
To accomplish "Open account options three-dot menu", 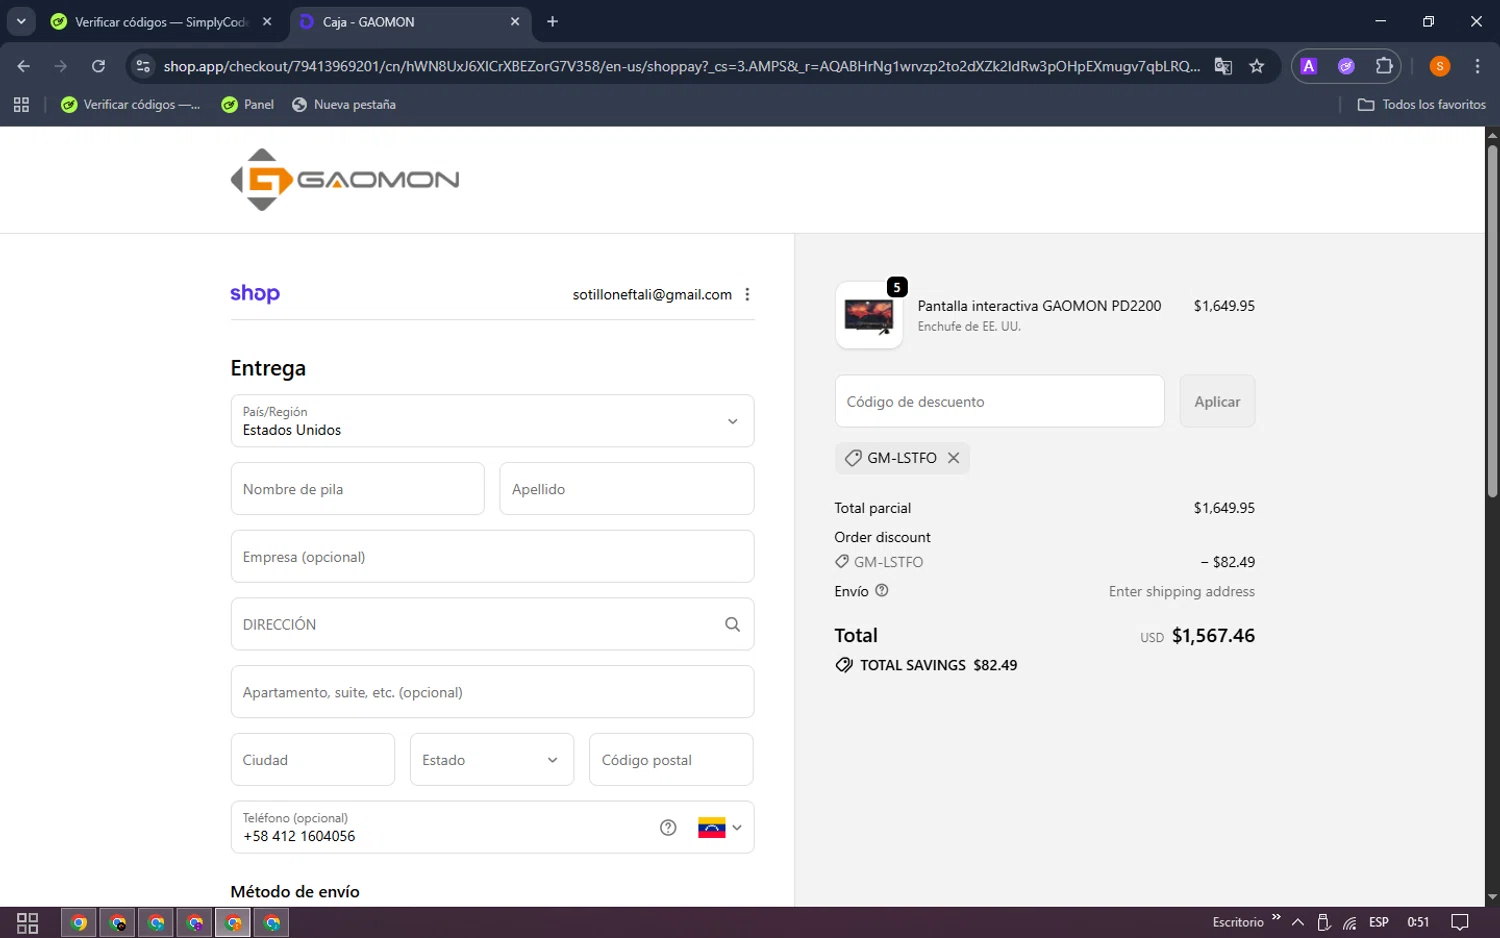I will (x=747, y=294).
